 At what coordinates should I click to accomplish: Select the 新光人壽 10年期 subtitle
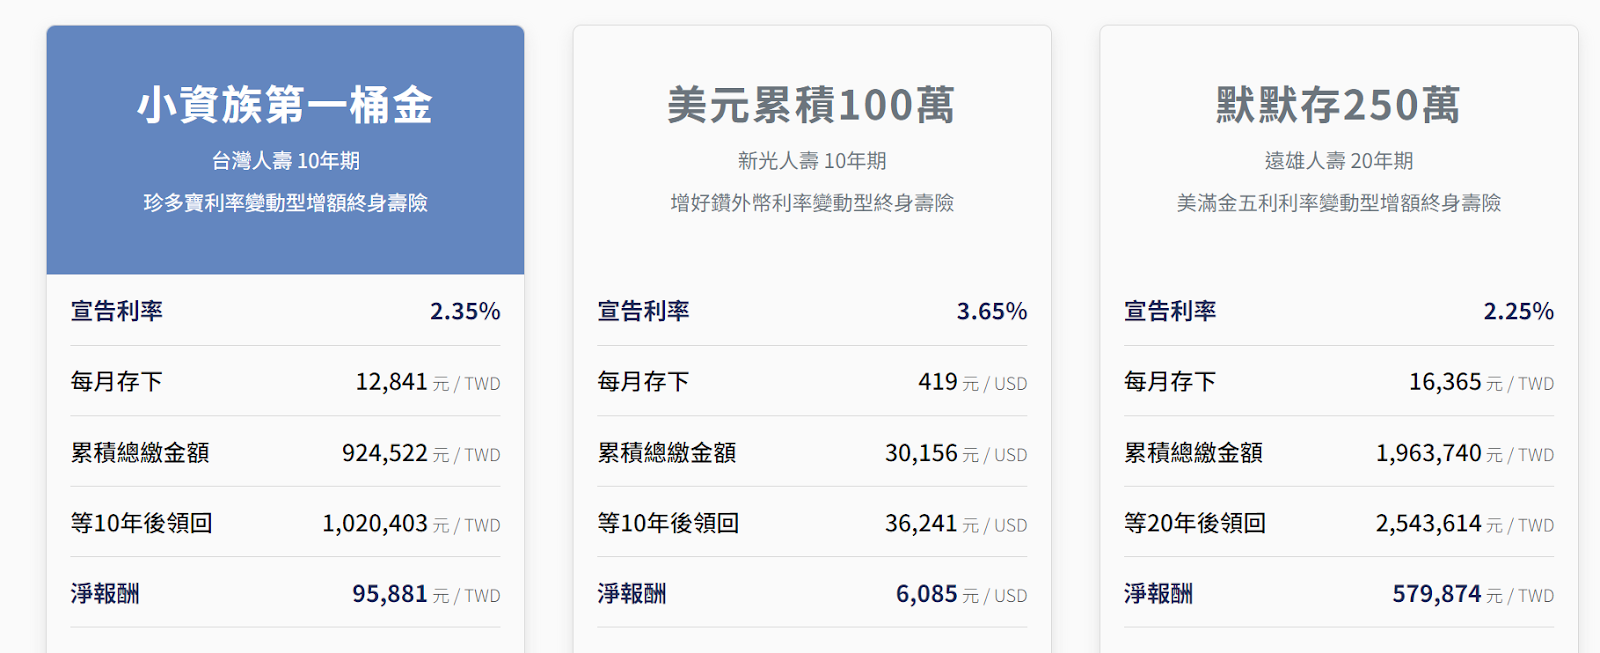(x=811, y=159)
